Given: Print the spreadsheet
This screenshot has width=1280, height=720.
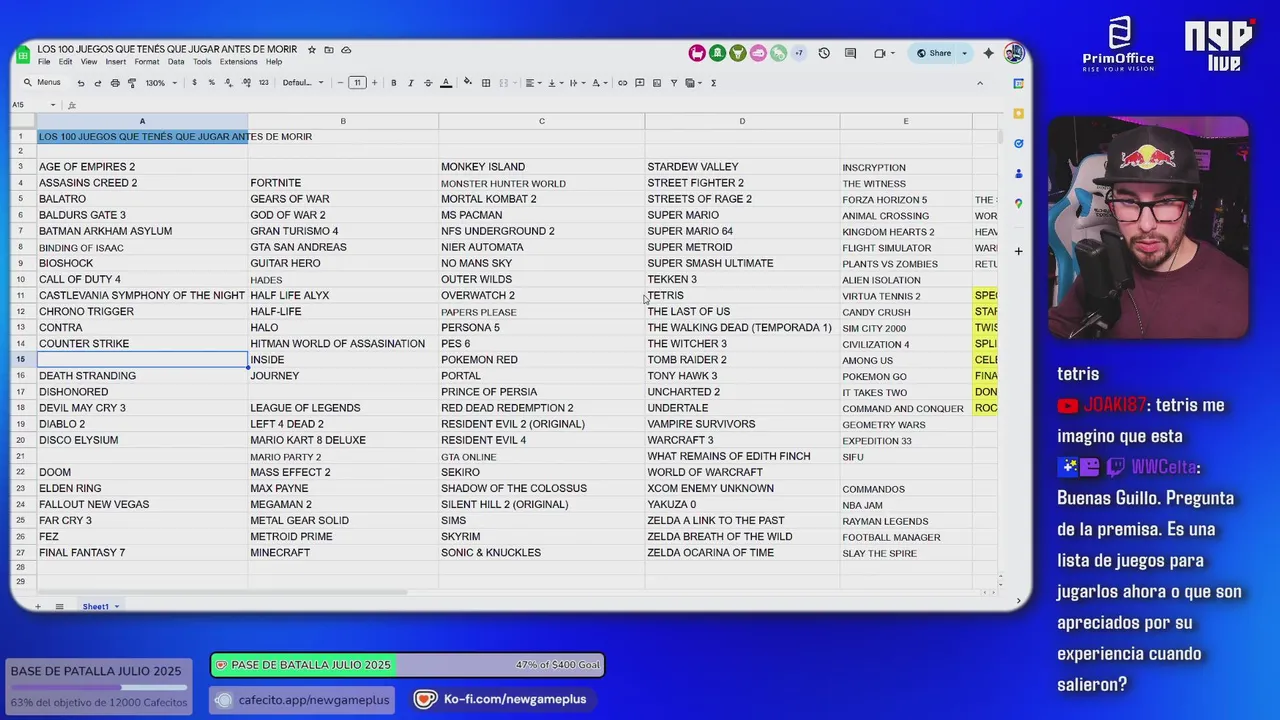Looking at the screenshot, I should pos(115,83).
